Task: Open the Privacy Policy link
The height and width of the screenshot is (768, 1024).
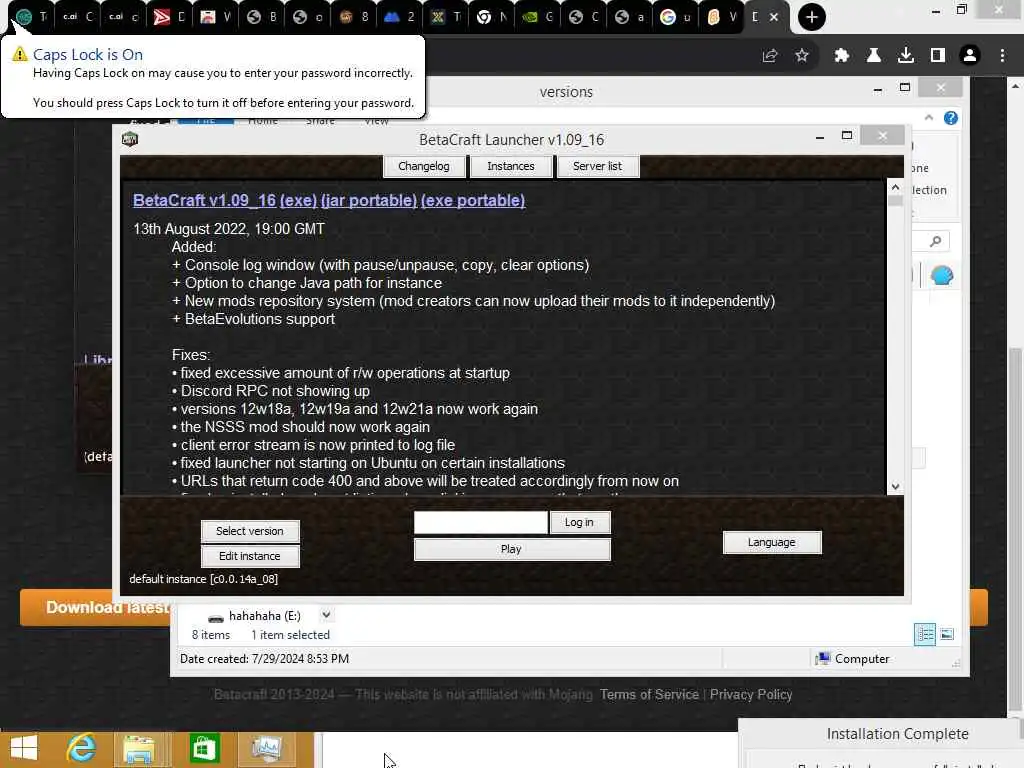Action: pyautogui.click(x=751, y=694)
